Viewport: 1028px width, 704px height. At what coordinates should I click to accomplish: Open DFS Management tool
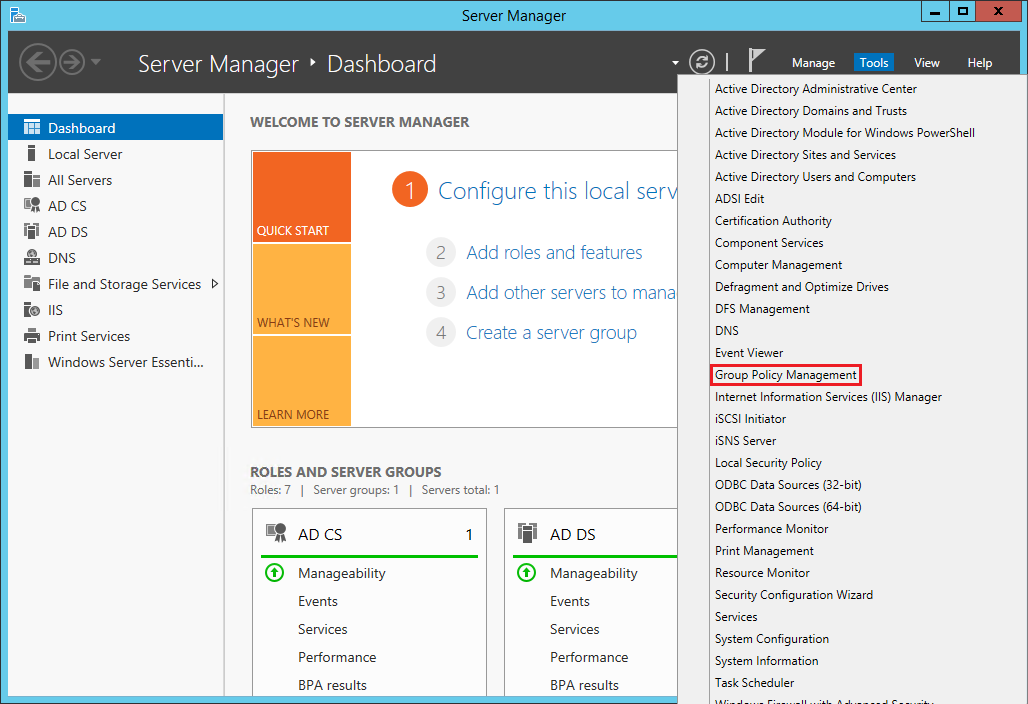762,309
